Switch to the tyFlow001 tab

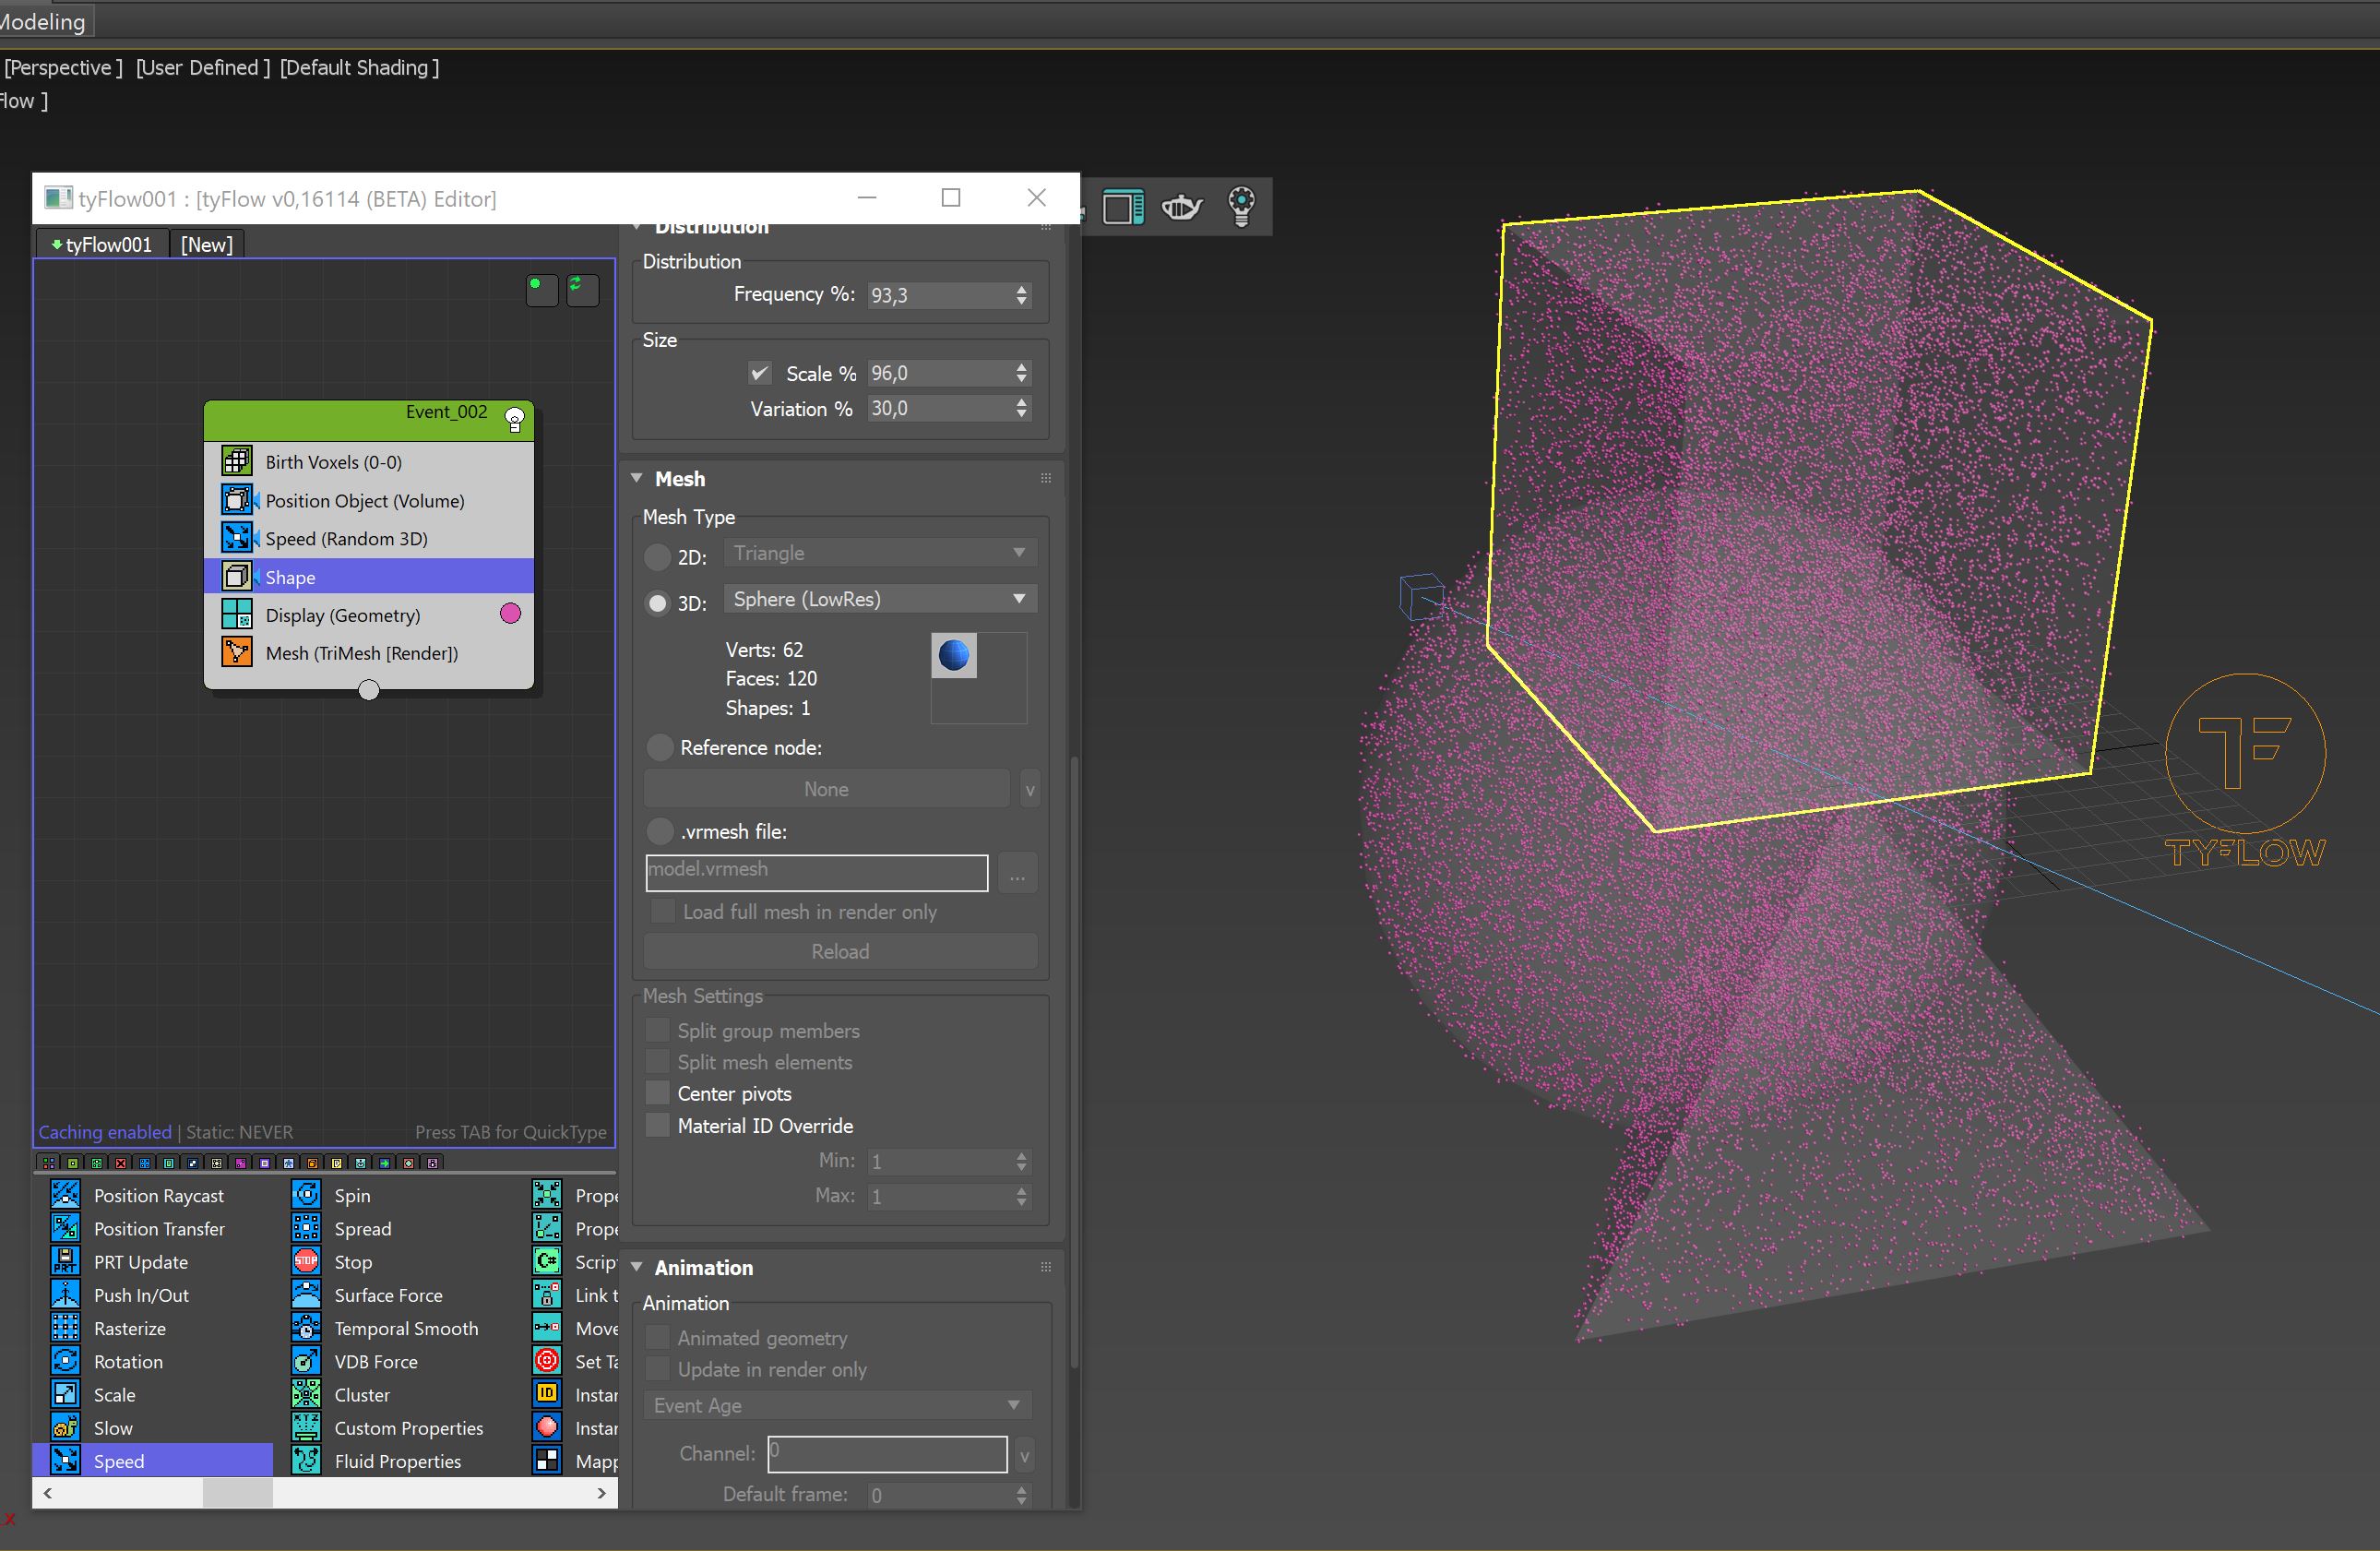[x=102, y=244]
